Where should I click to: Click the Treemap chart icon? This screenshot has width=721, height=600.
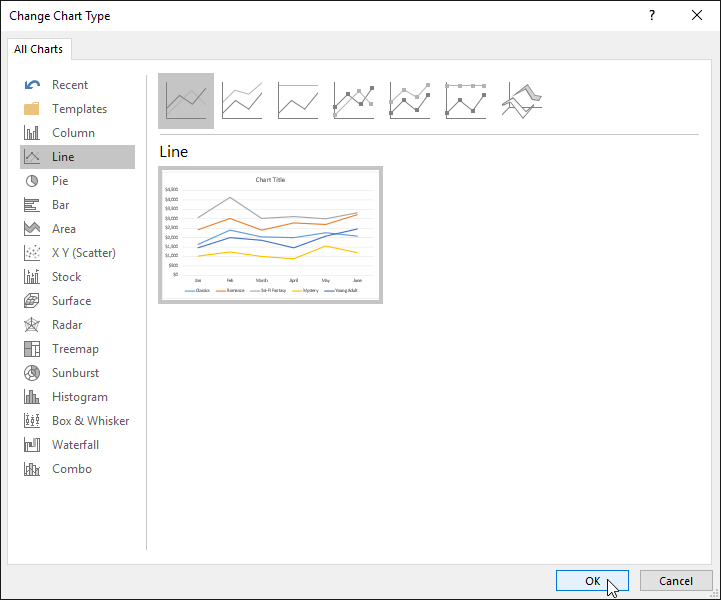[x=32, y=349]
